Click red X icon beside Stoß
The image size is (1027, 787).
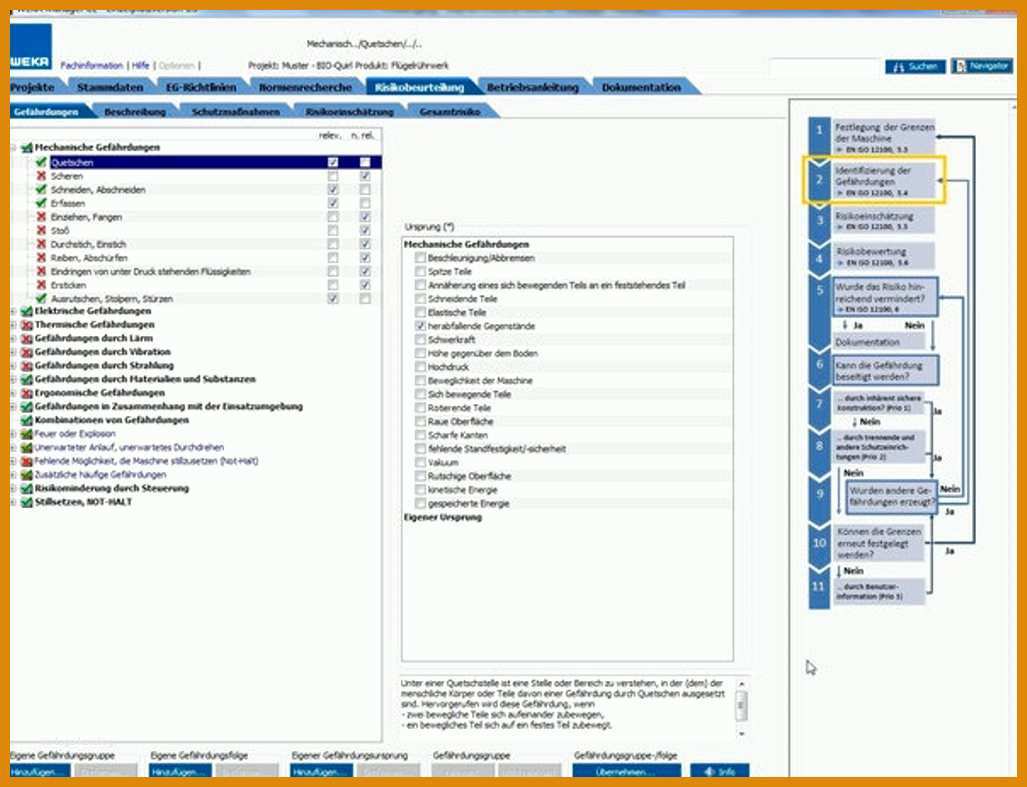point(41,230)
